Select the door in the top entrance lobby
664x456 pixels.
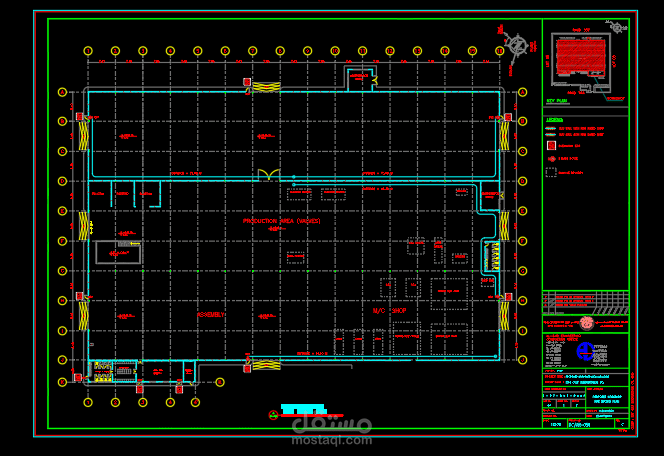coord(374,80)
